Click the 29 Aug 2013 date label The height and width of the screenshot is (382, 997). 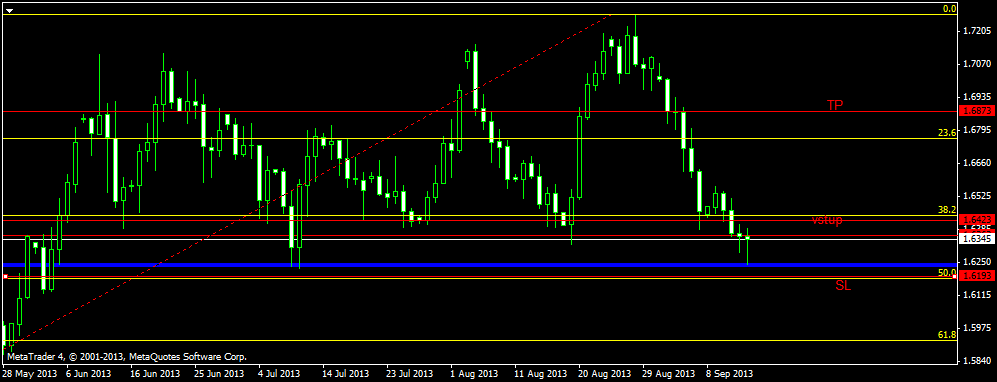pos(667,373)
